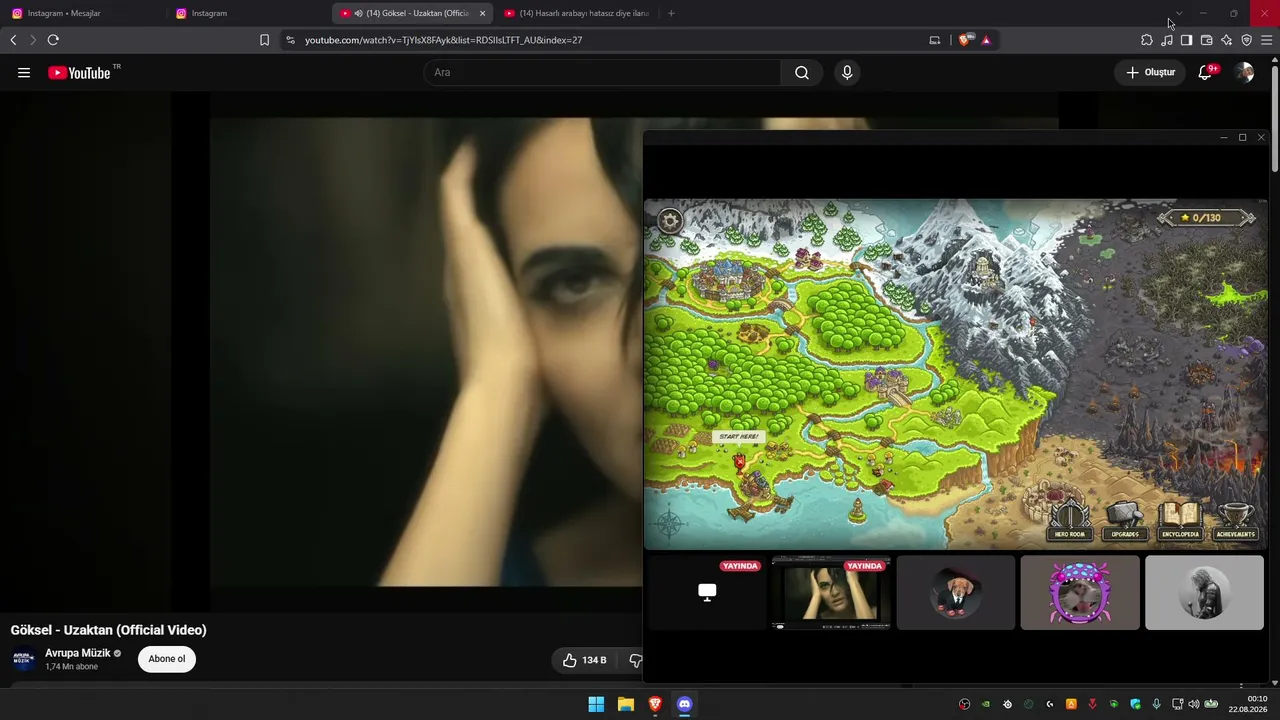Open the Avrupa Müzik channel link

tap(78, 653)
